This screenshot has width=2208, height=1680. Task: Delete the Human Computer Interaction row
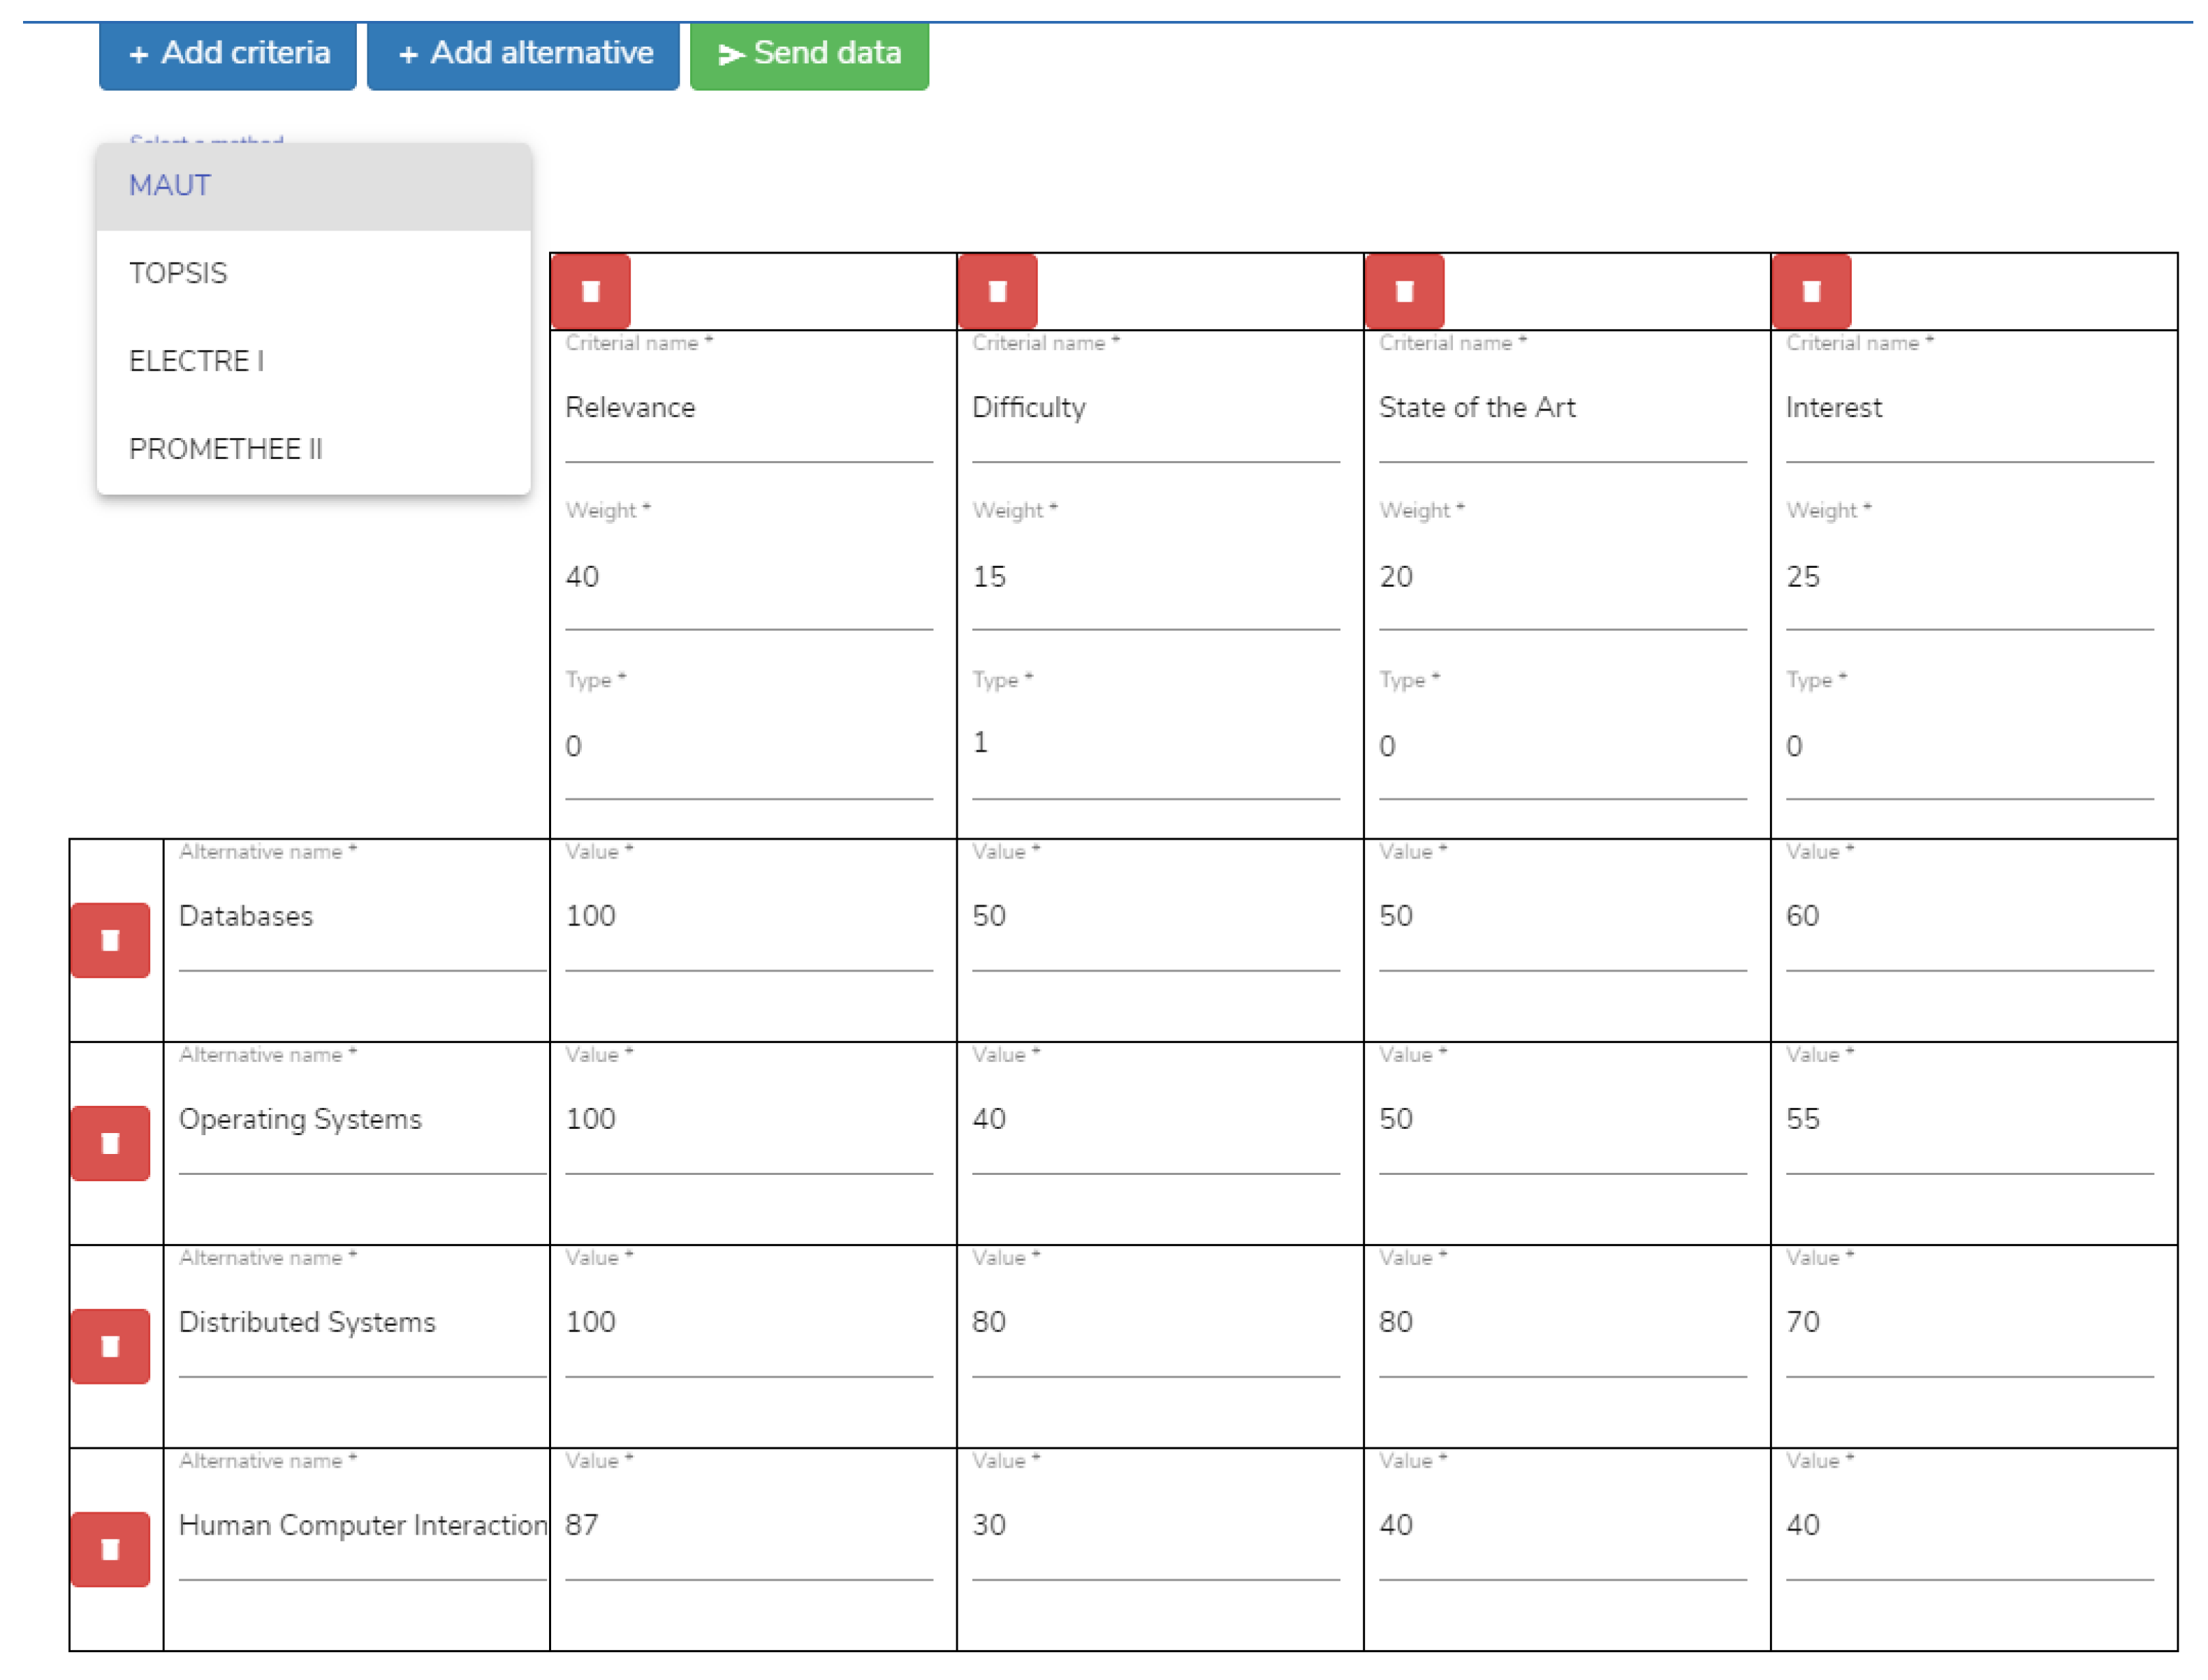point(110,1549)
